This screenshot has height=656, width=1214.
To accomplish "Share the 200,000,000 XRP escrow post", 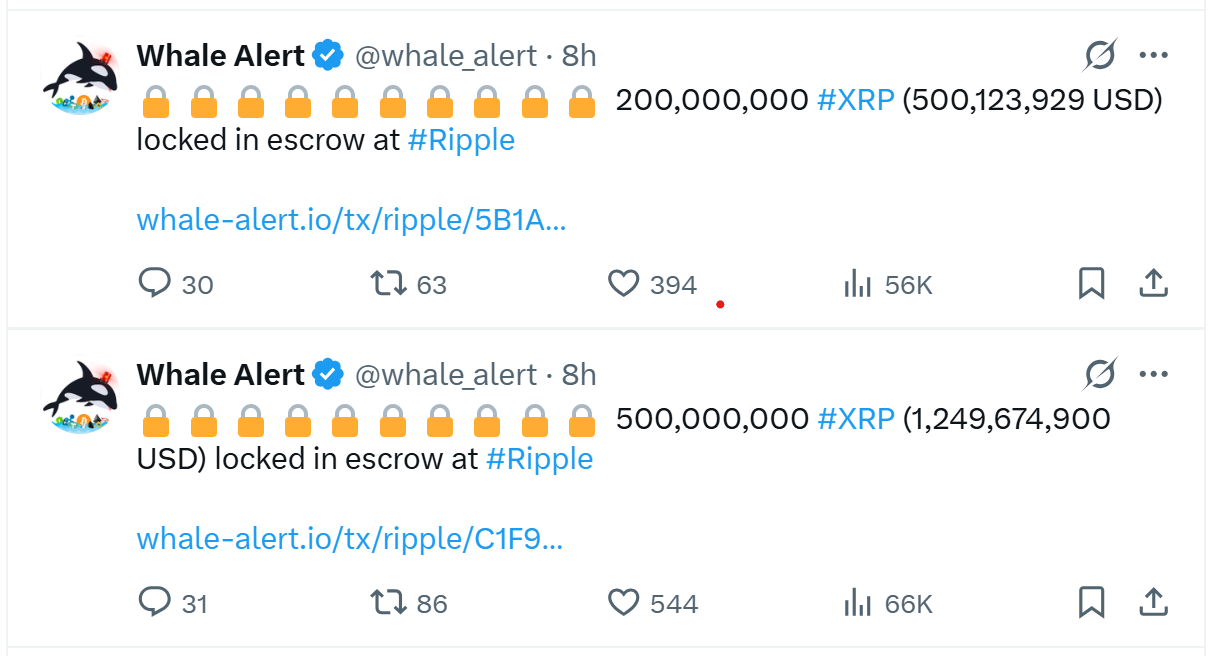I will tap(1153, 284).
